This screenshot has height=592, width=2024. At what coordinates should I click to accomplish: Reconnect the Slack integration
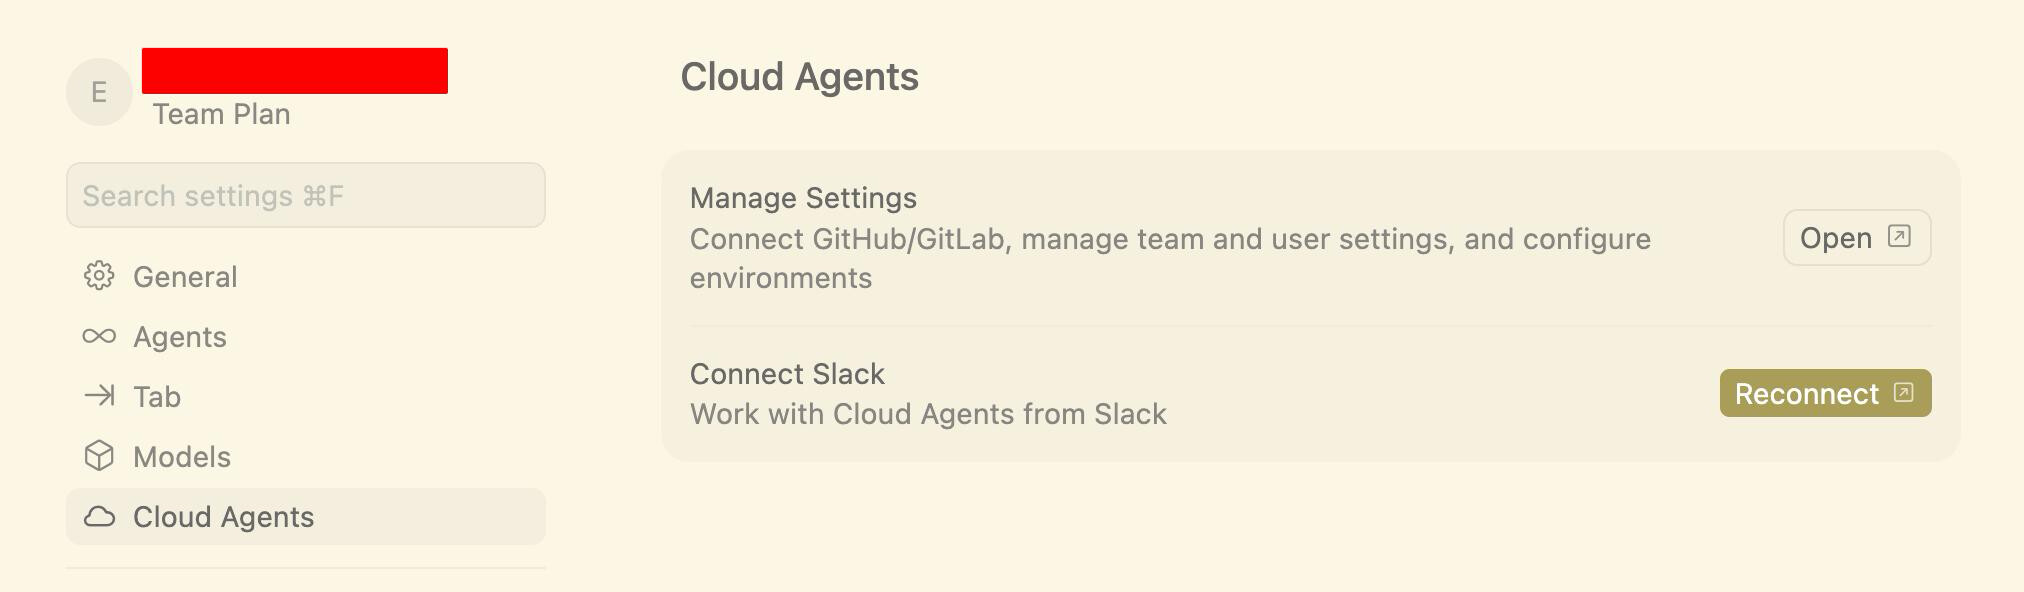point(1825,393)
